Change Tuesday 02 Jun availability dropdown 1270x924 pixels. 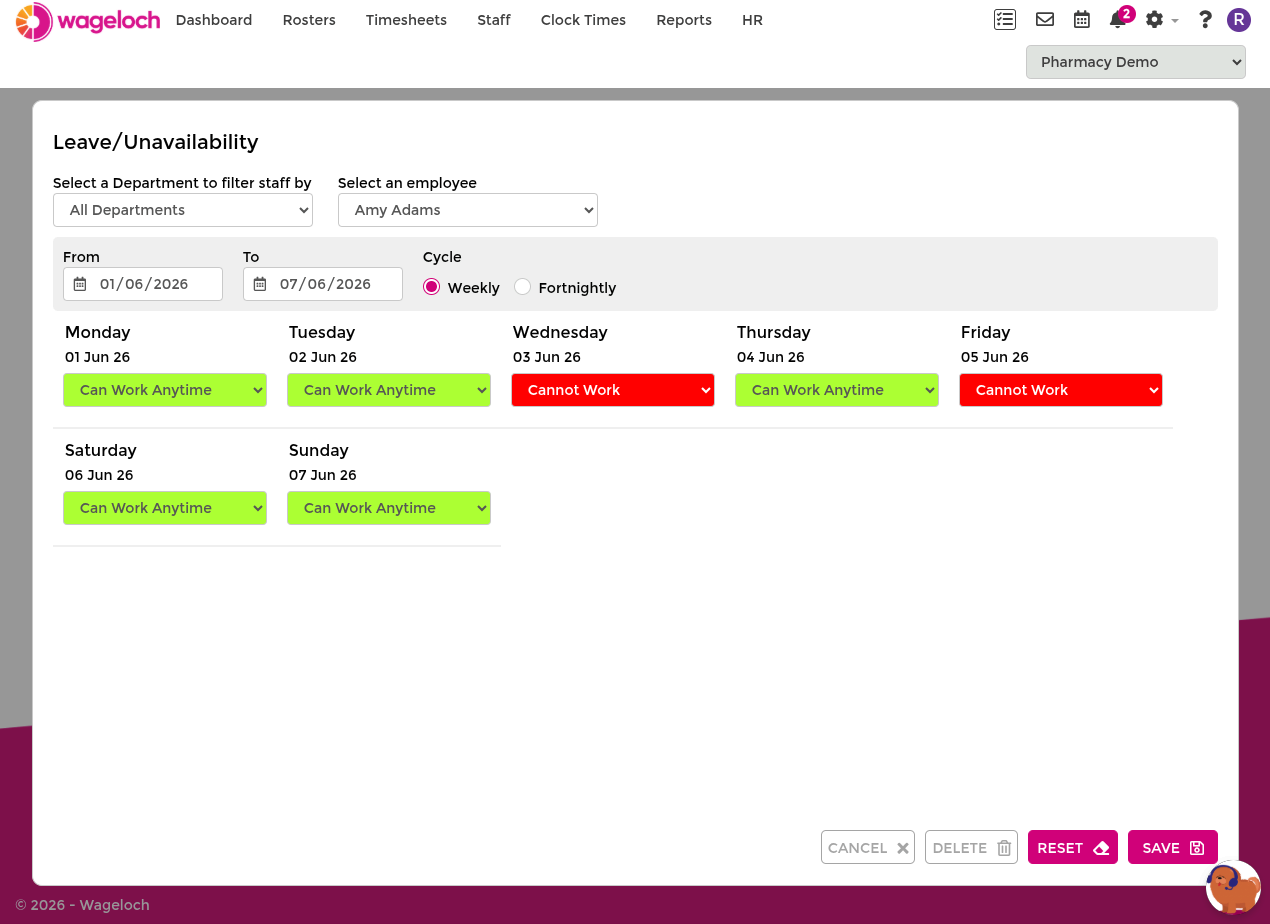389,390
